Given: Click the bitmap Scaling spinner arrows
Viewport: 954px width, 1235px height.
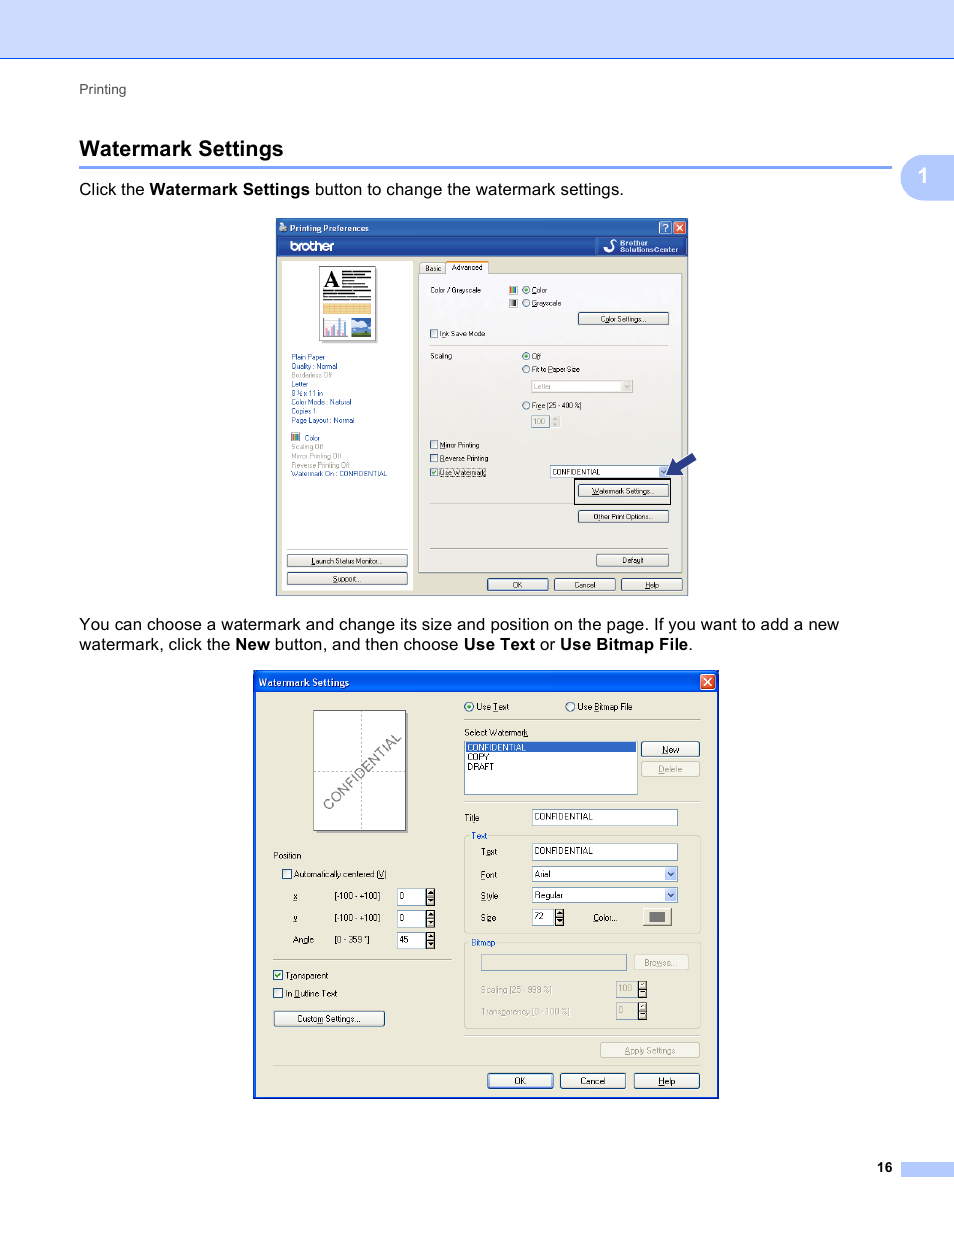Looking at the screenshot, I should point(642,989).
